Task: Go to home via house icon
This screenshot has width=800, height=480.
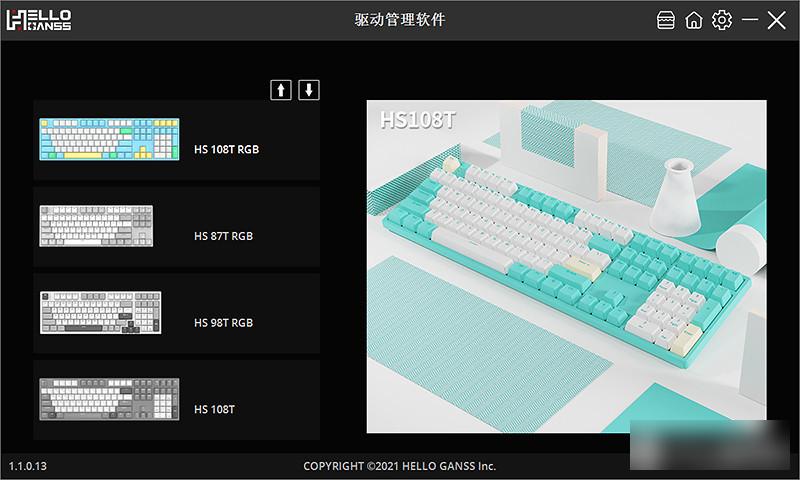Action: [694, 20]
